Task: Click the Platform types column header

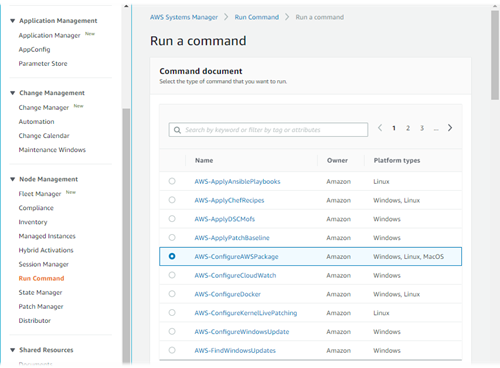Action: pyautogui.click(x=397, y=160)
